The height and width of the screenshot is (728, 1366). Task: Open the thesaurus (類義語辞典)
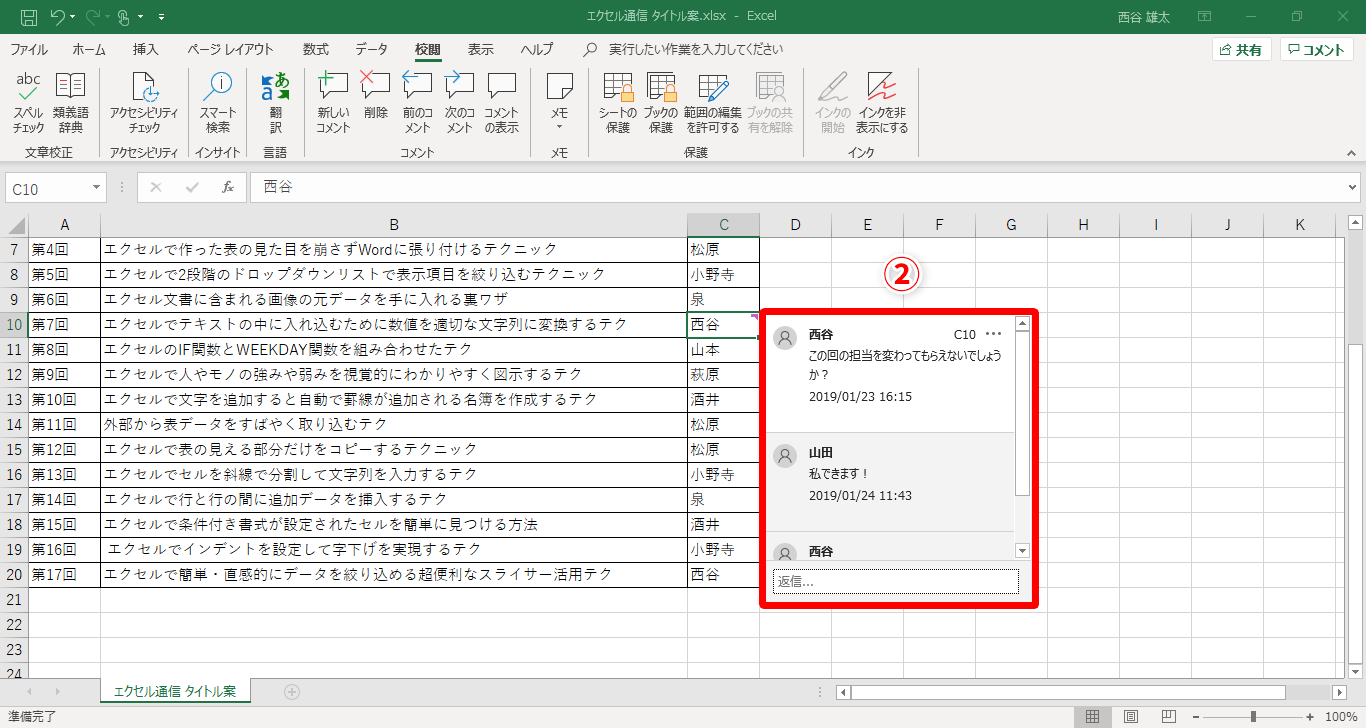click(70, 103)
